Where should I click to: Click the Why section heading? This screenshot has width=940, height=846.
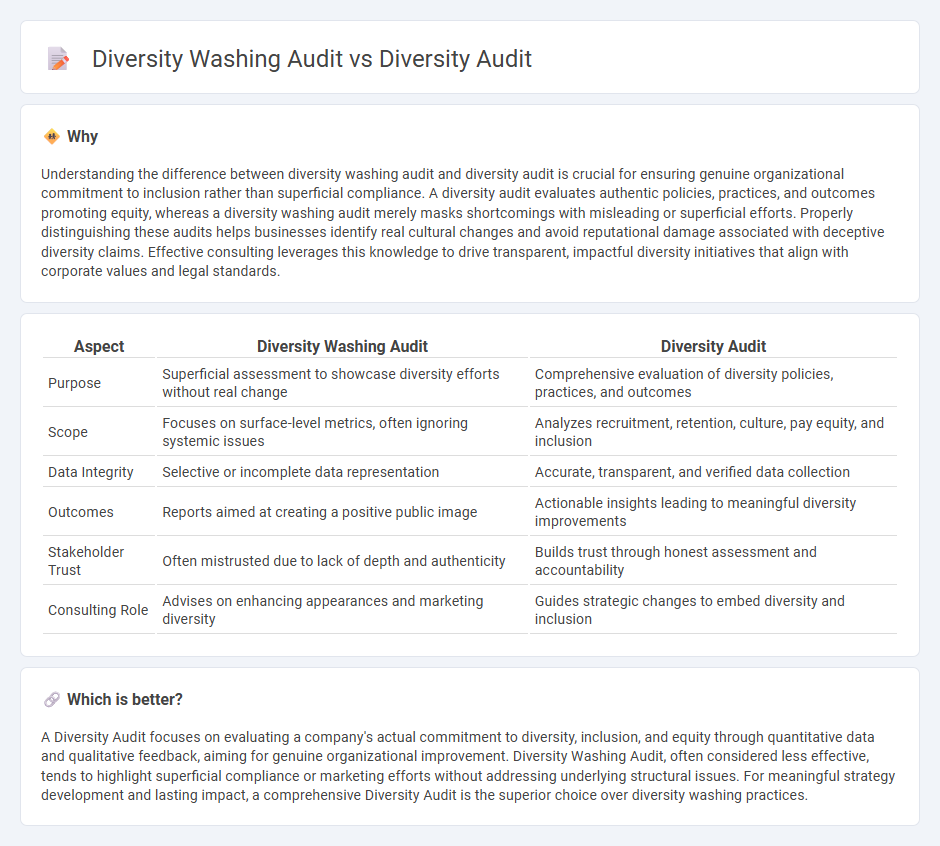(82, 137)
